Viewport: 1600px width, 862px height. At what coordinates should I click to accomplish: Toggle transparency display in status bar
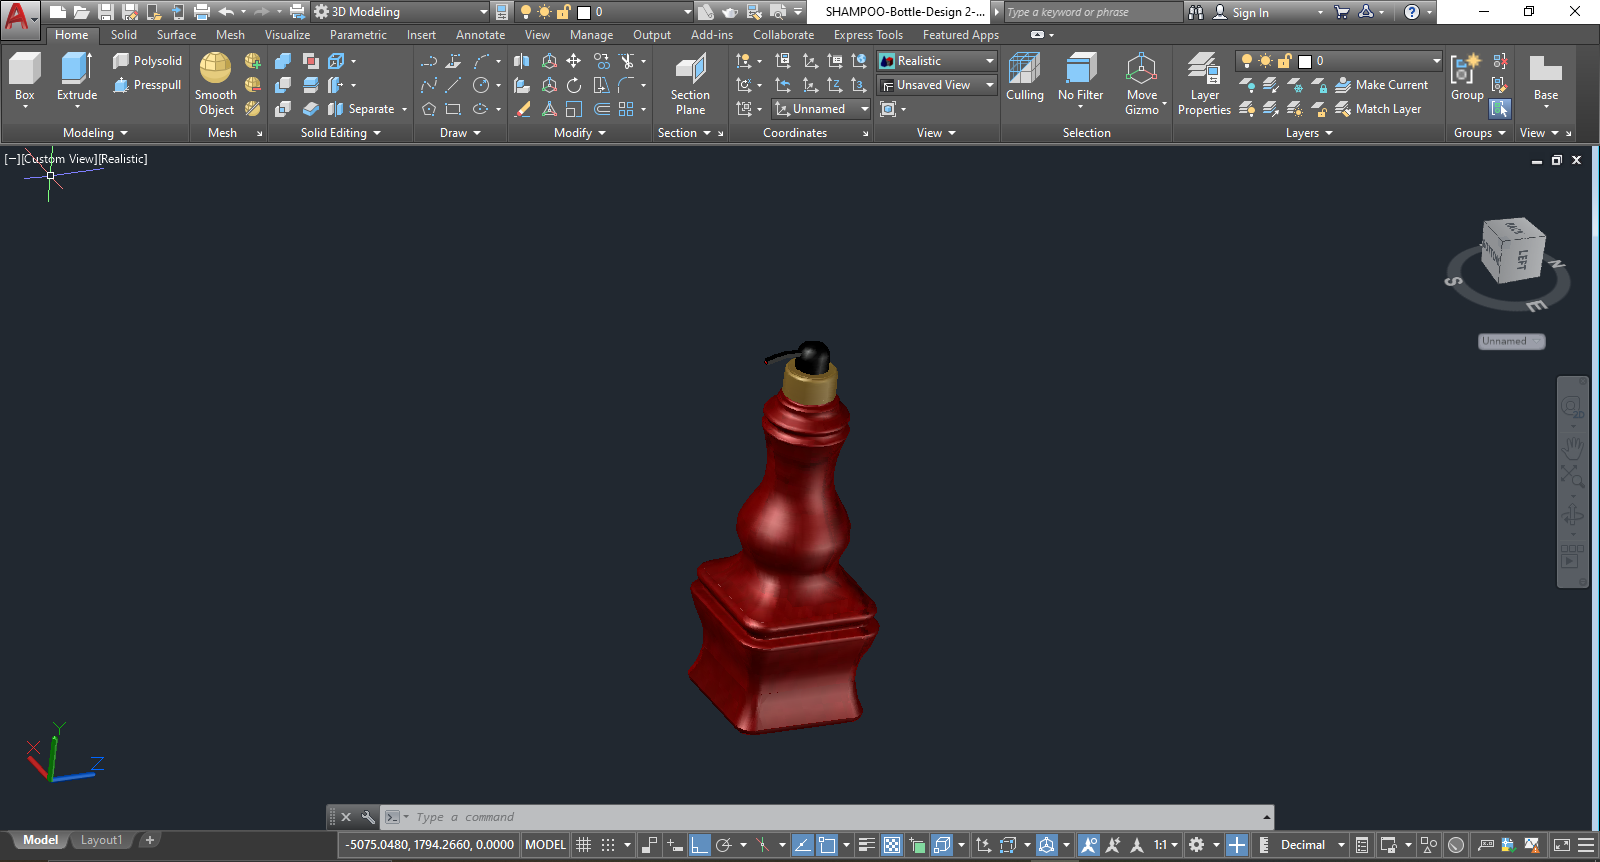click(892, 845)
